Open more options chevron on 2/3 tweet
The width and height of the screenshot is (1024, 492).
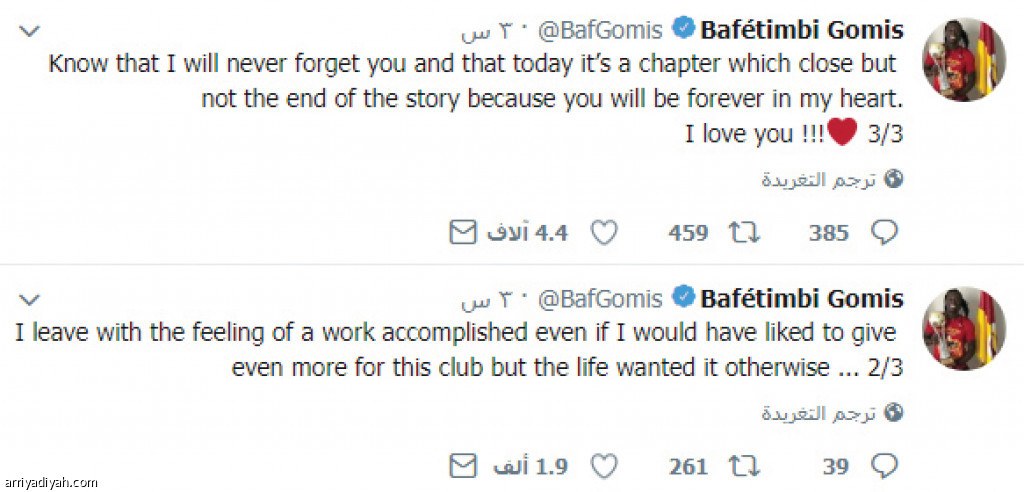[30, 298]
